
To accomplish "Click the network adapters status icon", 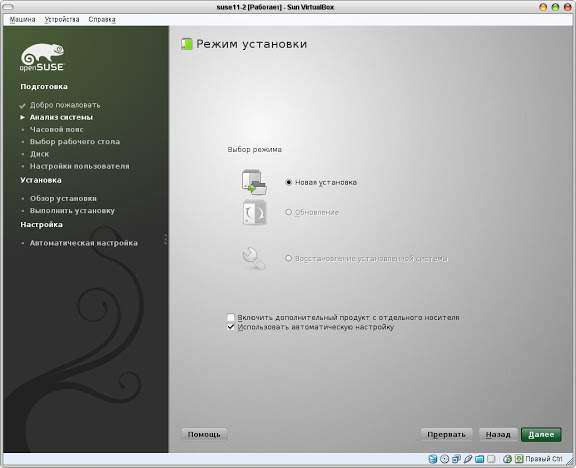I will click(456, 459).
